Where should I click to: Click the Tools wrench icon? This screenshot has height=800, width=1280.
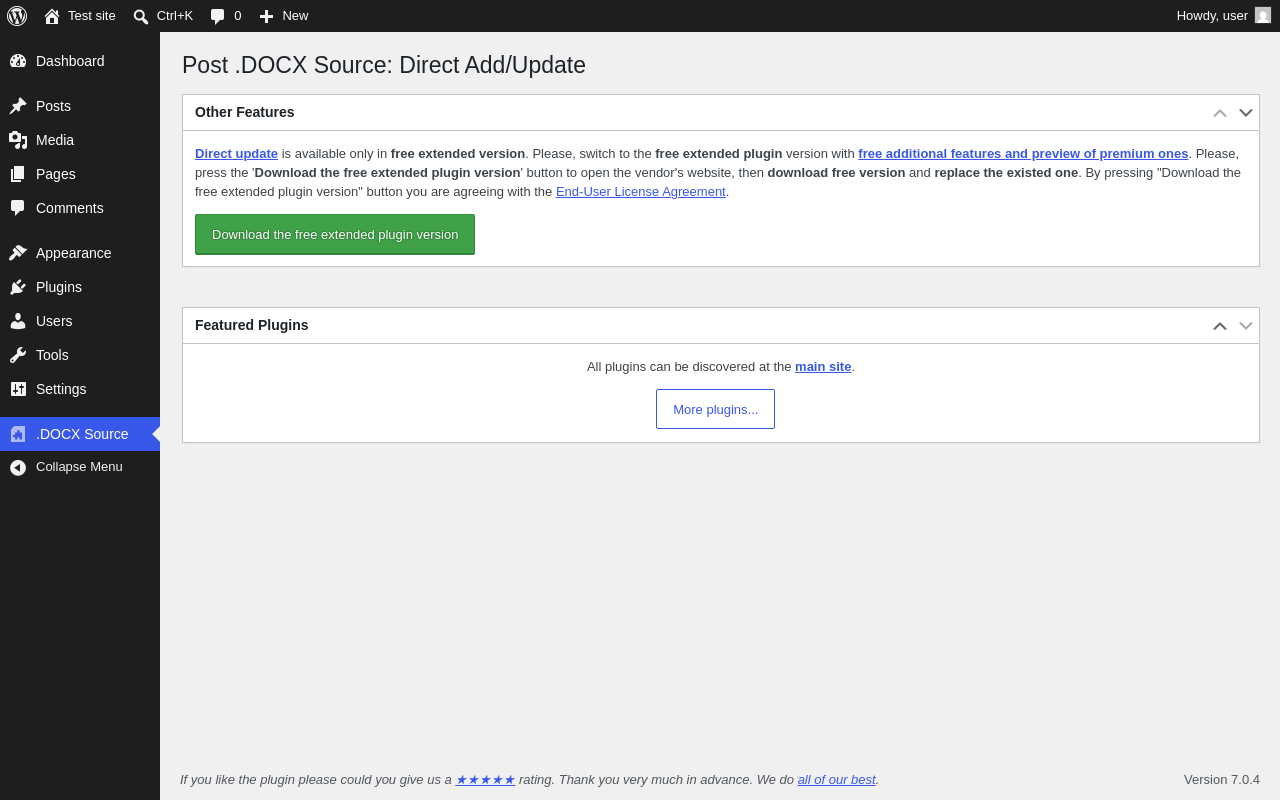[18, 355]
